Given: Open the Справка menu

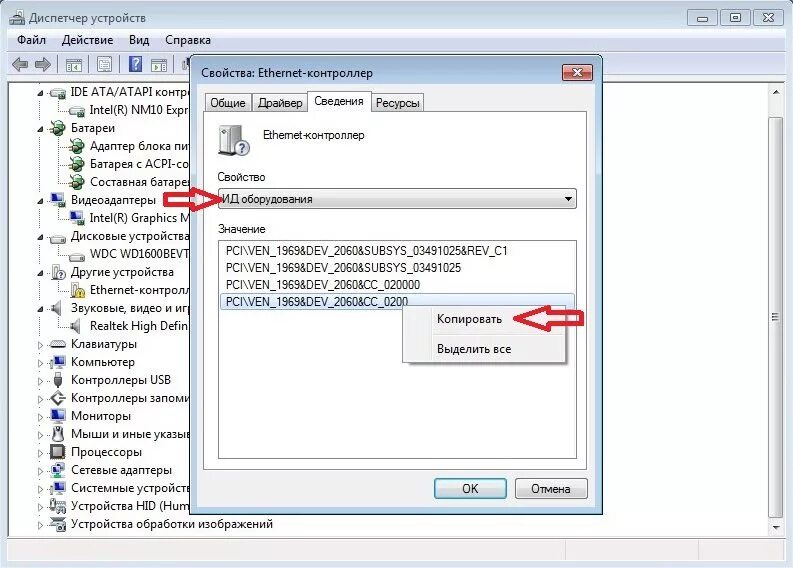Looking at the screenshot, I should (188, 40).
